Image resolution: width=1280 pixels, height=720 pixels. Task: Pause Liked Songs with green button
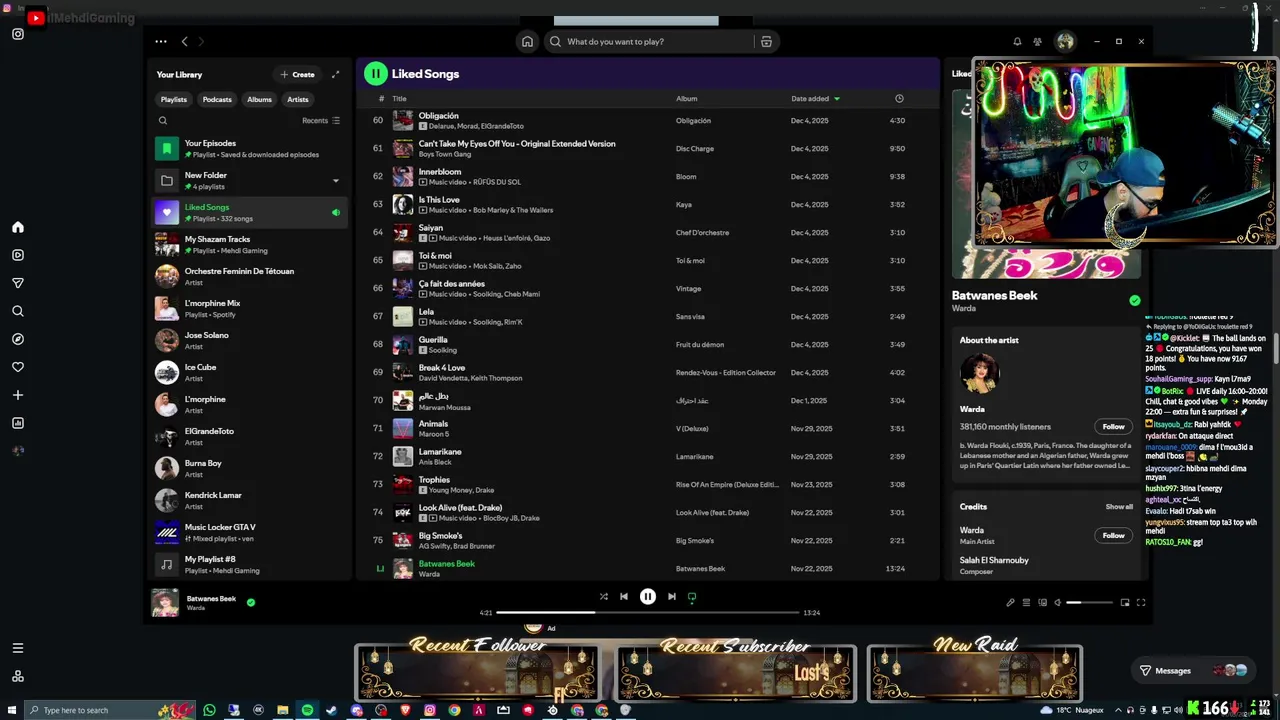375,73
